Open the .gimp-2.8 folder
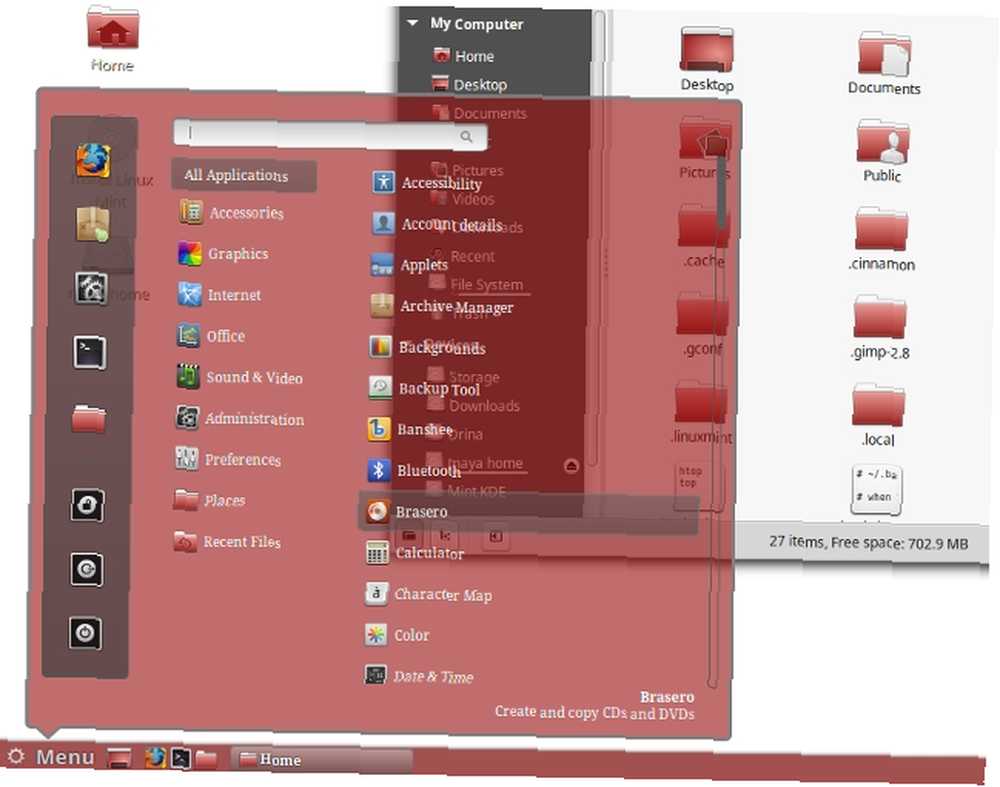 (879, 328)
